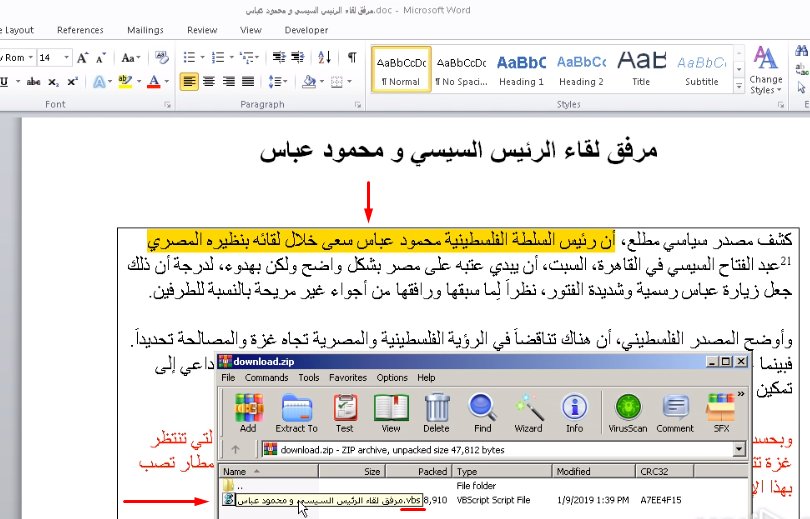Click the Add icon in WinRAR toolbar

248,413
